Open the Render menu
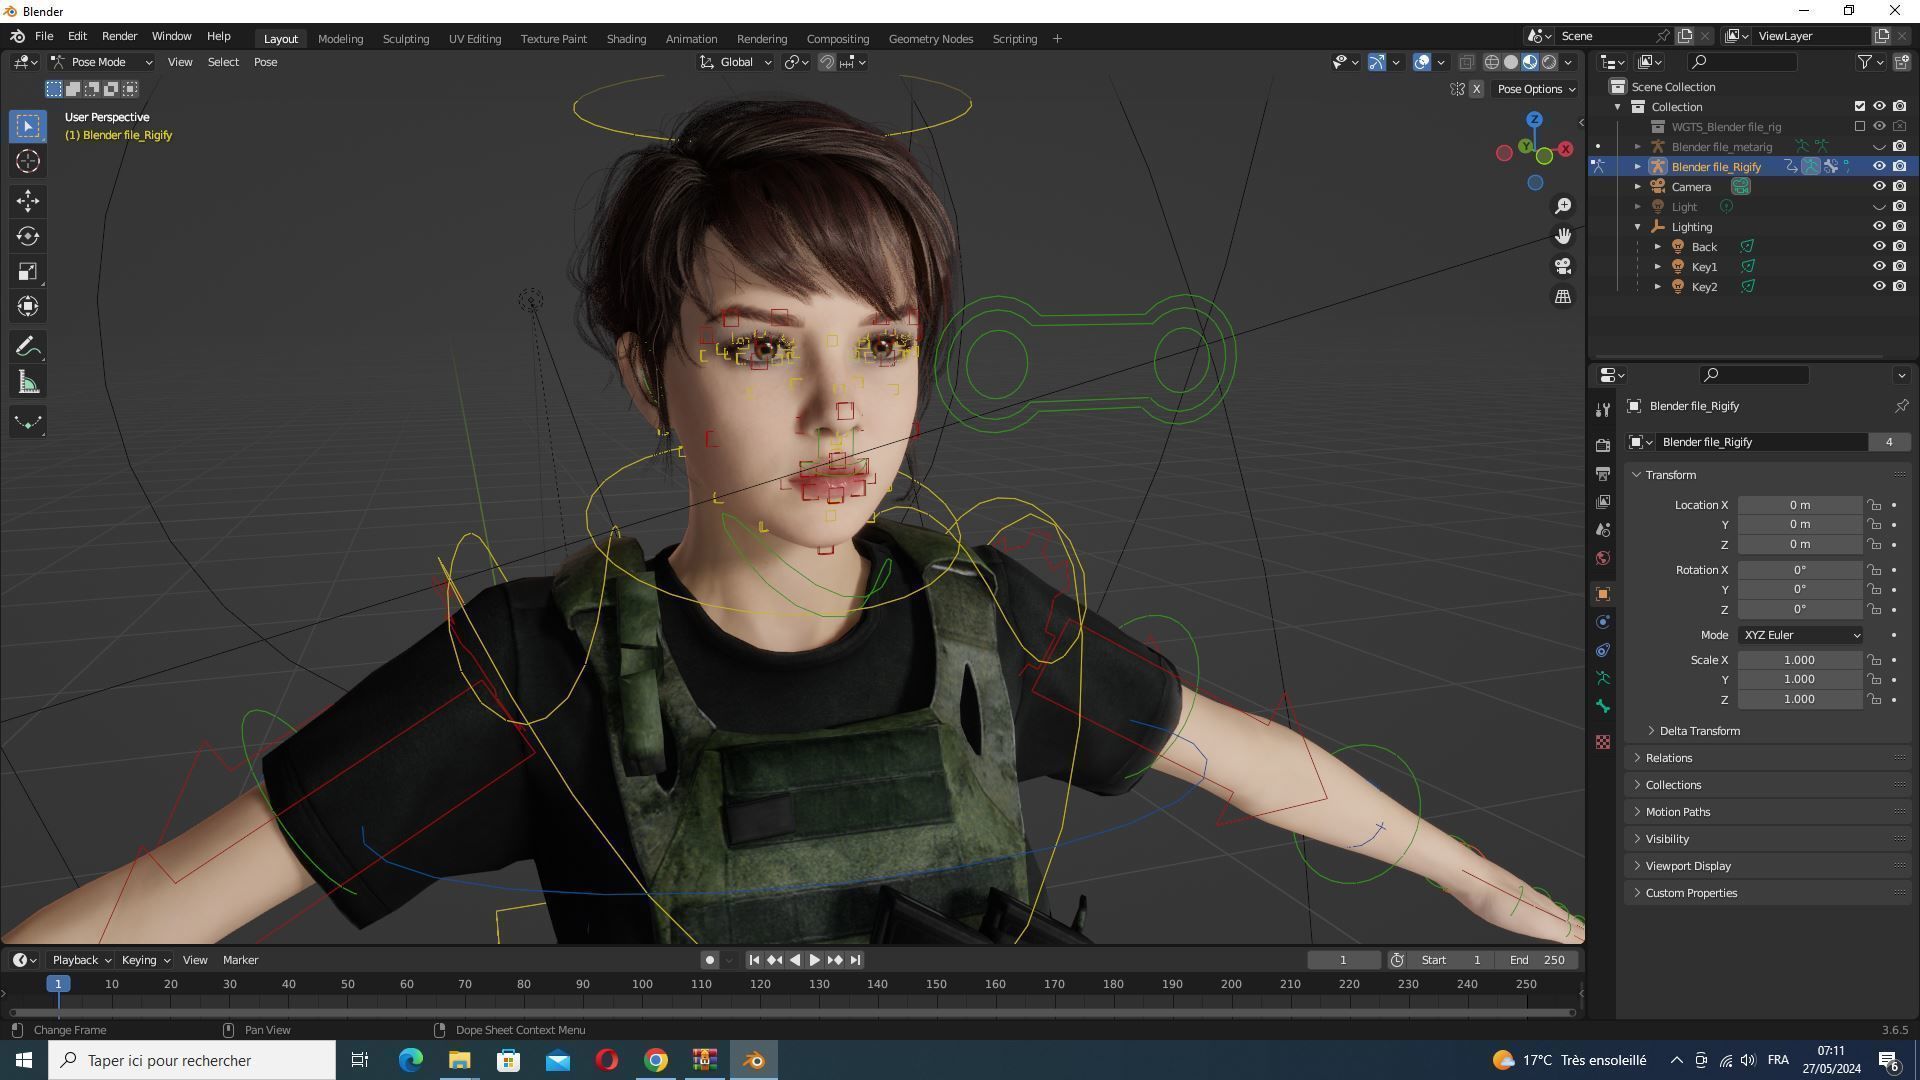The height and width of the screenshot is (1080, 1920). 119,36
